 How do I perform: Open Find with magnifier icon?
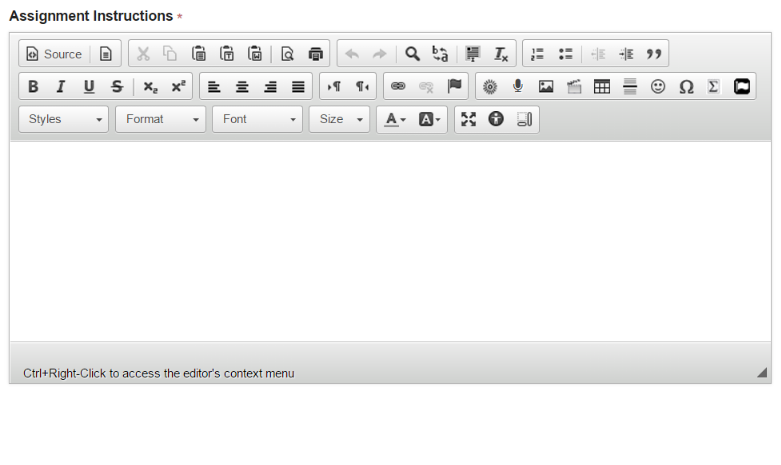click(412, 54)
